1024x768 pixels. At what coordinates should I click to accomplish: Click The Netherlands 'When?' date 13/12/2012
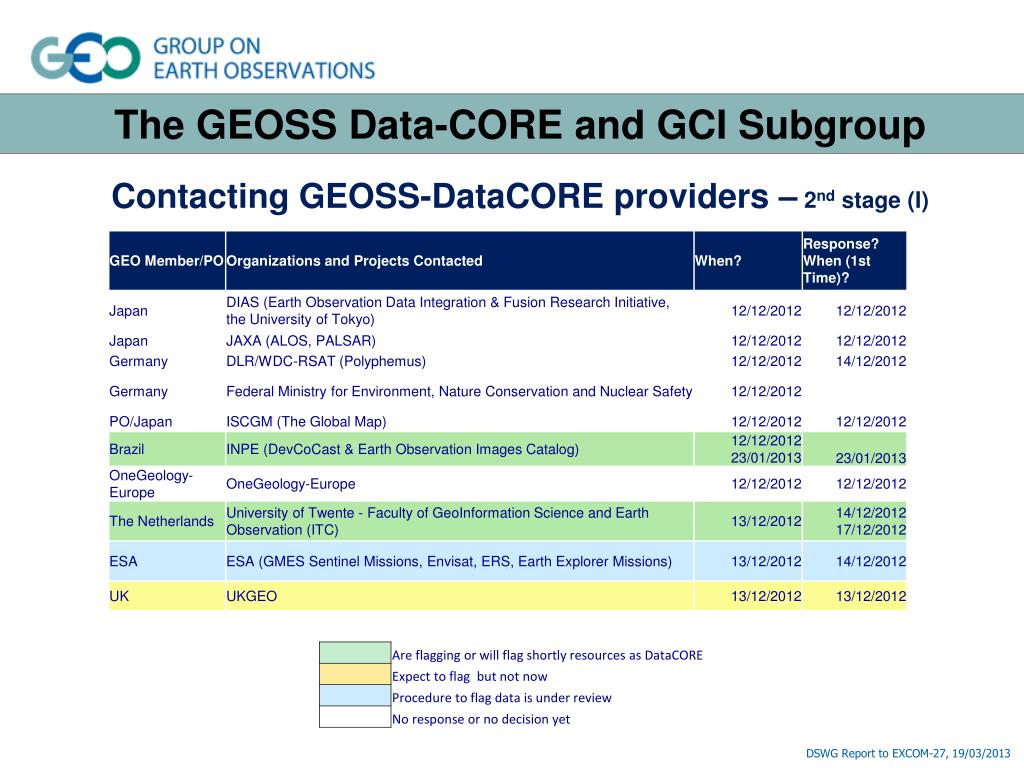point(765,521)
